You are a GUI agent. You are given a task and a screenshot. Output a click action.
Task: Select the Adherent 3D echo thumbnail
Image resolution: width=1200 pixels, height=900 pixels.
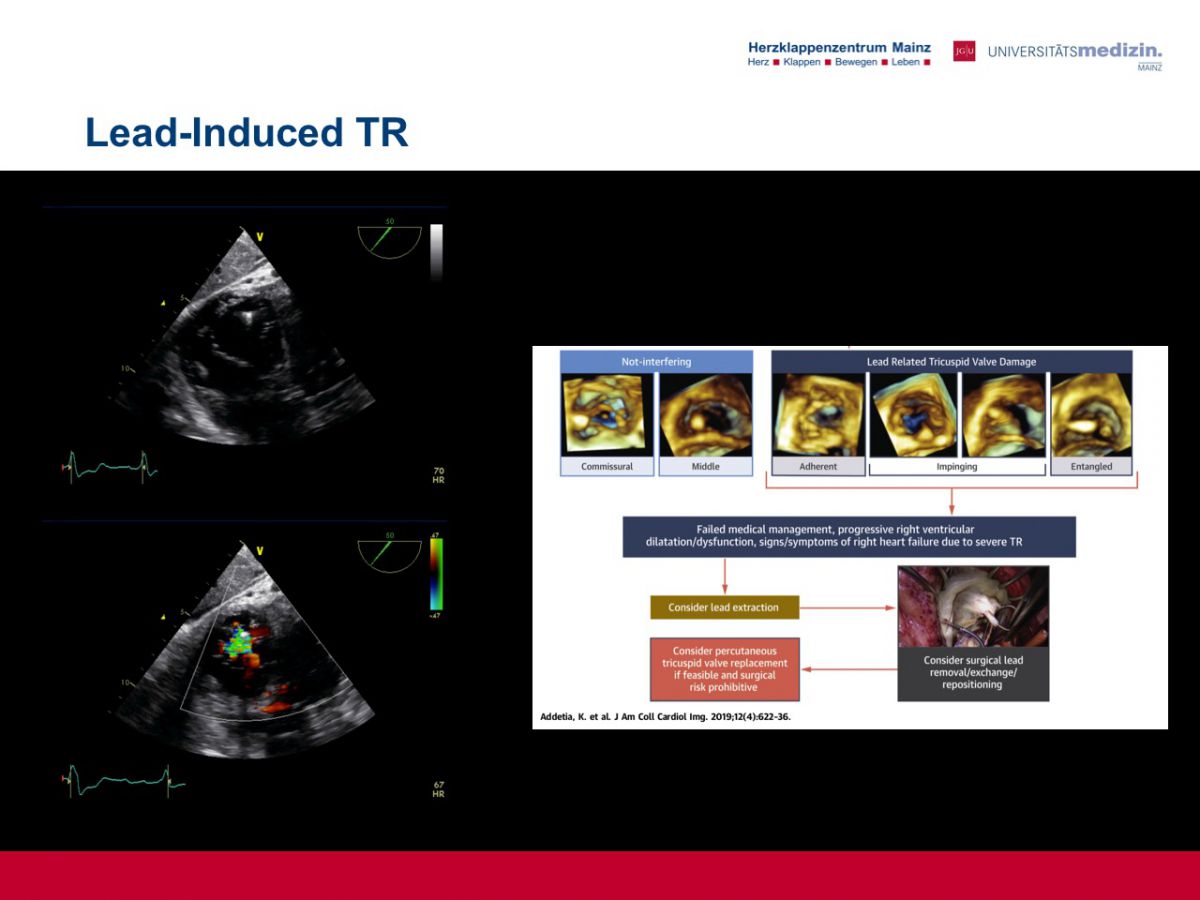tap(818, 415)
